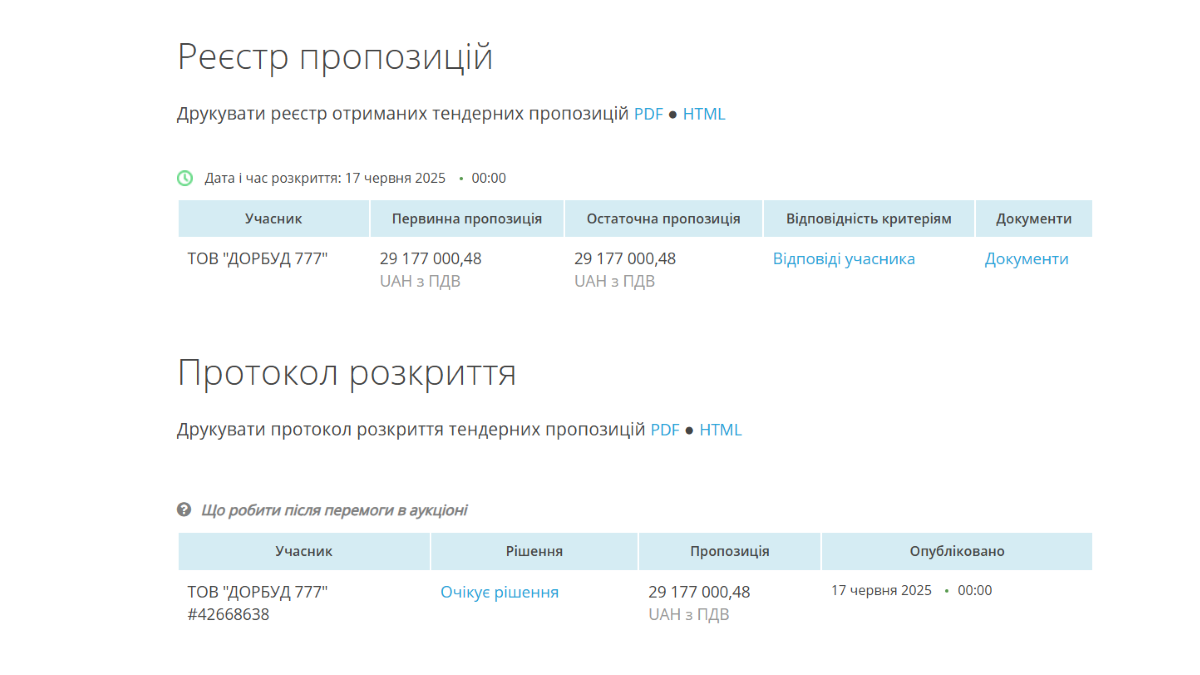Open PDF of the received tender proposals register

pyautogui.click(x=648, y=114)
